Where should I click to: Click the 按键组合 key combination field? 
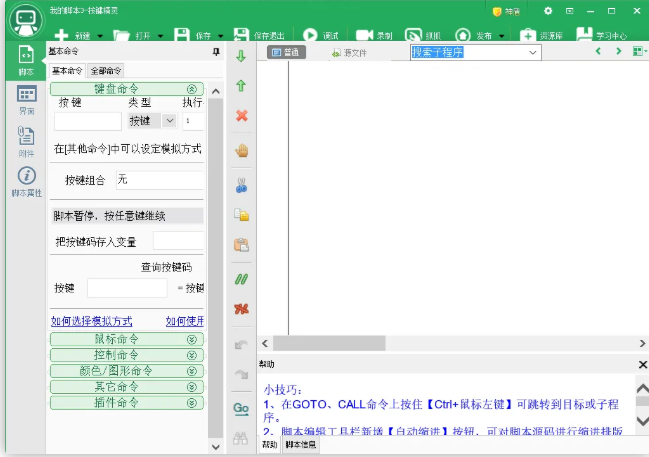point(158,181)
